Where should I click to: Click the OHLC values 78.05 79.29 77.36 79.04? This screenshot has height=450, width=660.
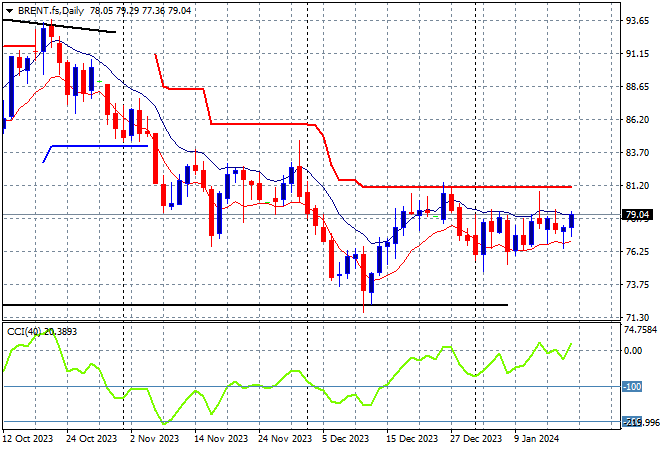pos(141,11)
